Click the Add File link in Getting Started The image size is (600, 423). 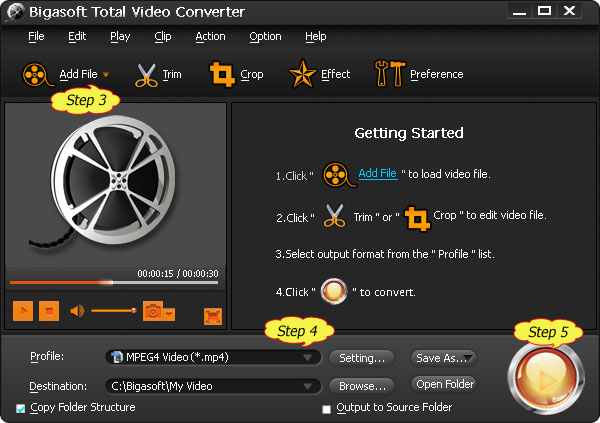click(377, 173)
